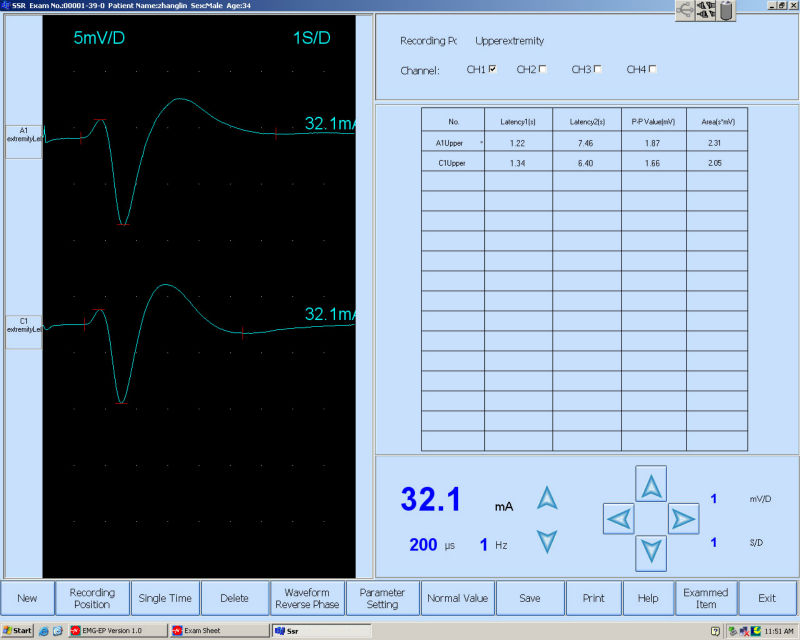
Task: Print the exam results
Action: coord(593,598)
